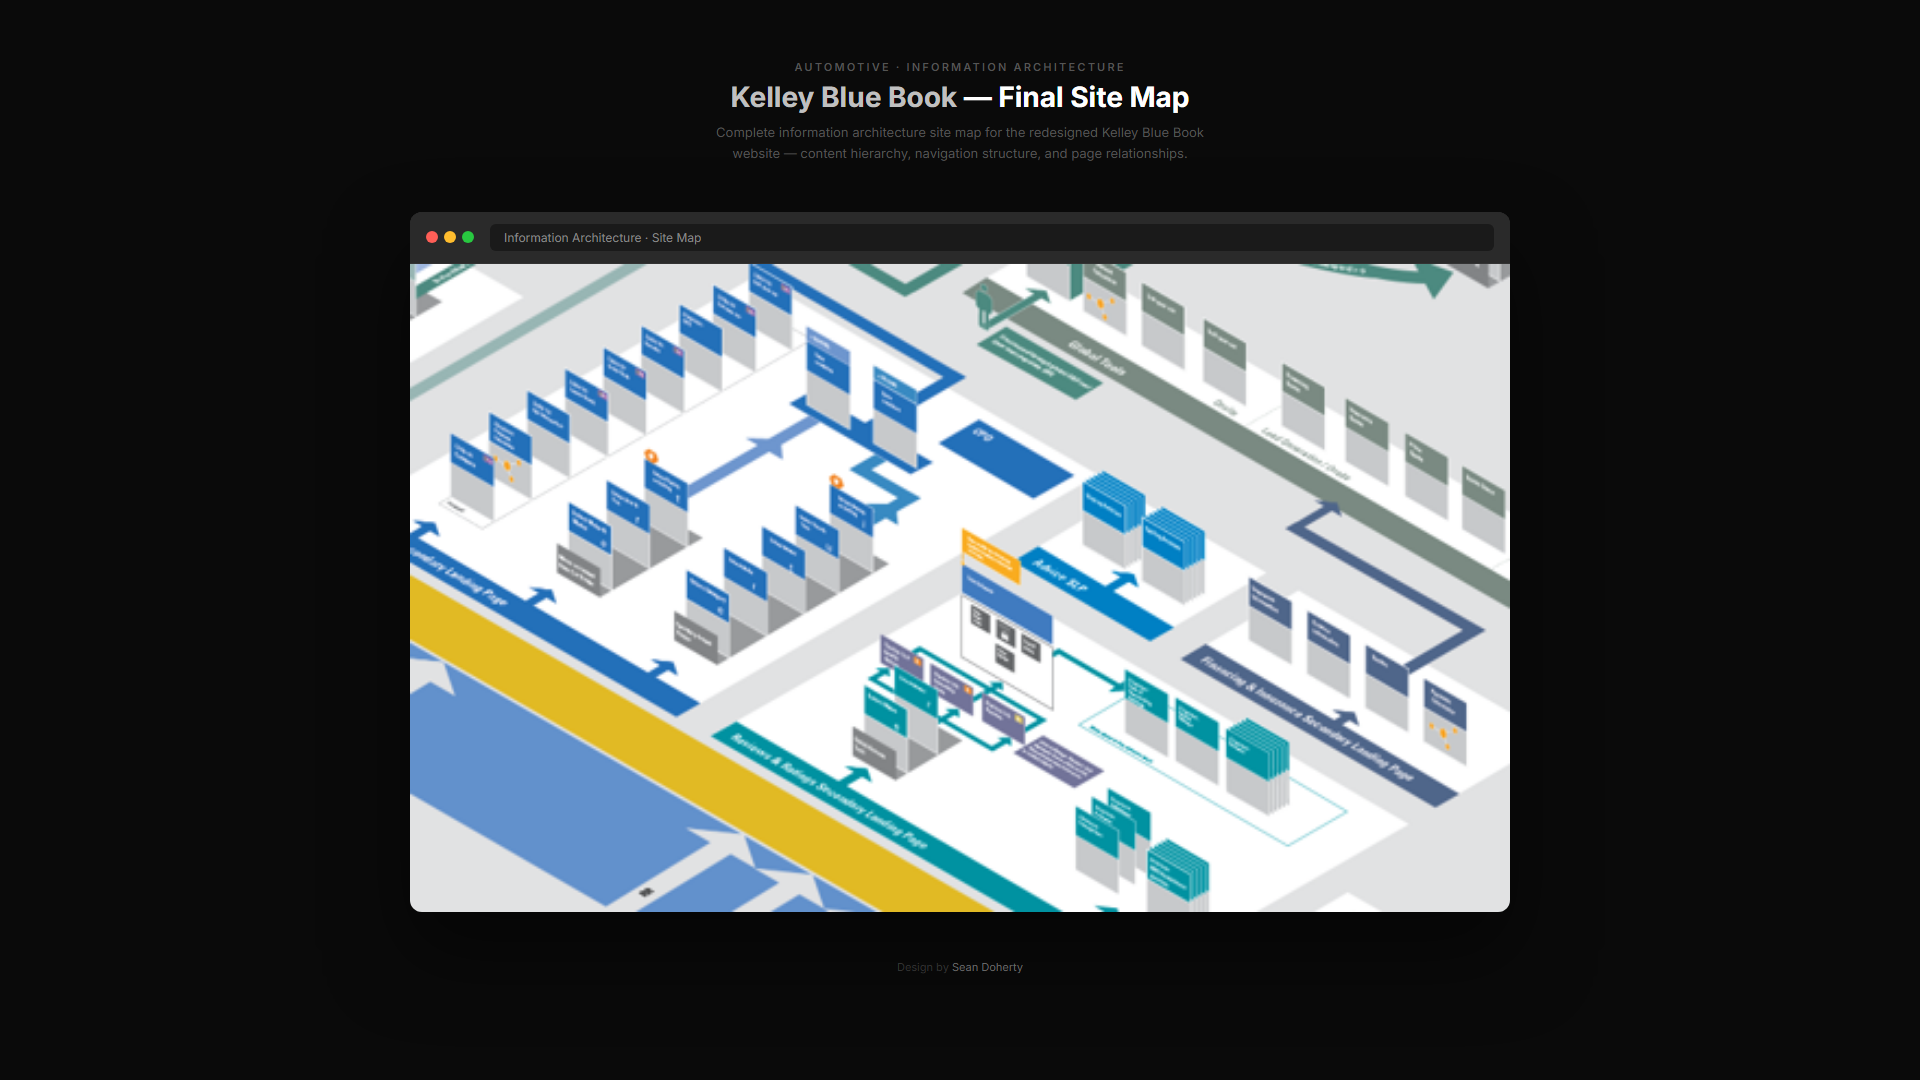This screenshot has width=1920, height=1080.
Task: Select the Global Tools gray band label
Action: 1097,358
